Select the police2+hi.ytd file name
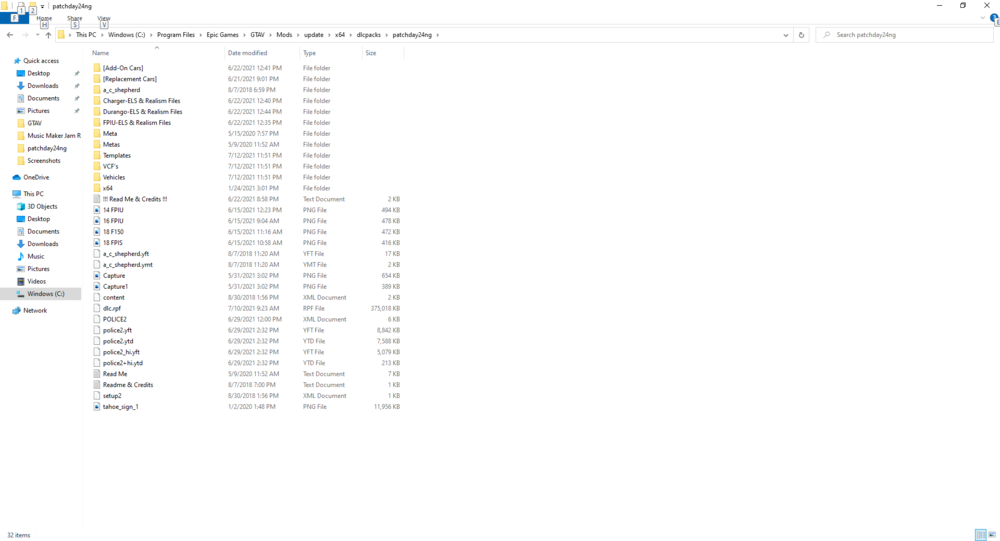 (122, 363)
